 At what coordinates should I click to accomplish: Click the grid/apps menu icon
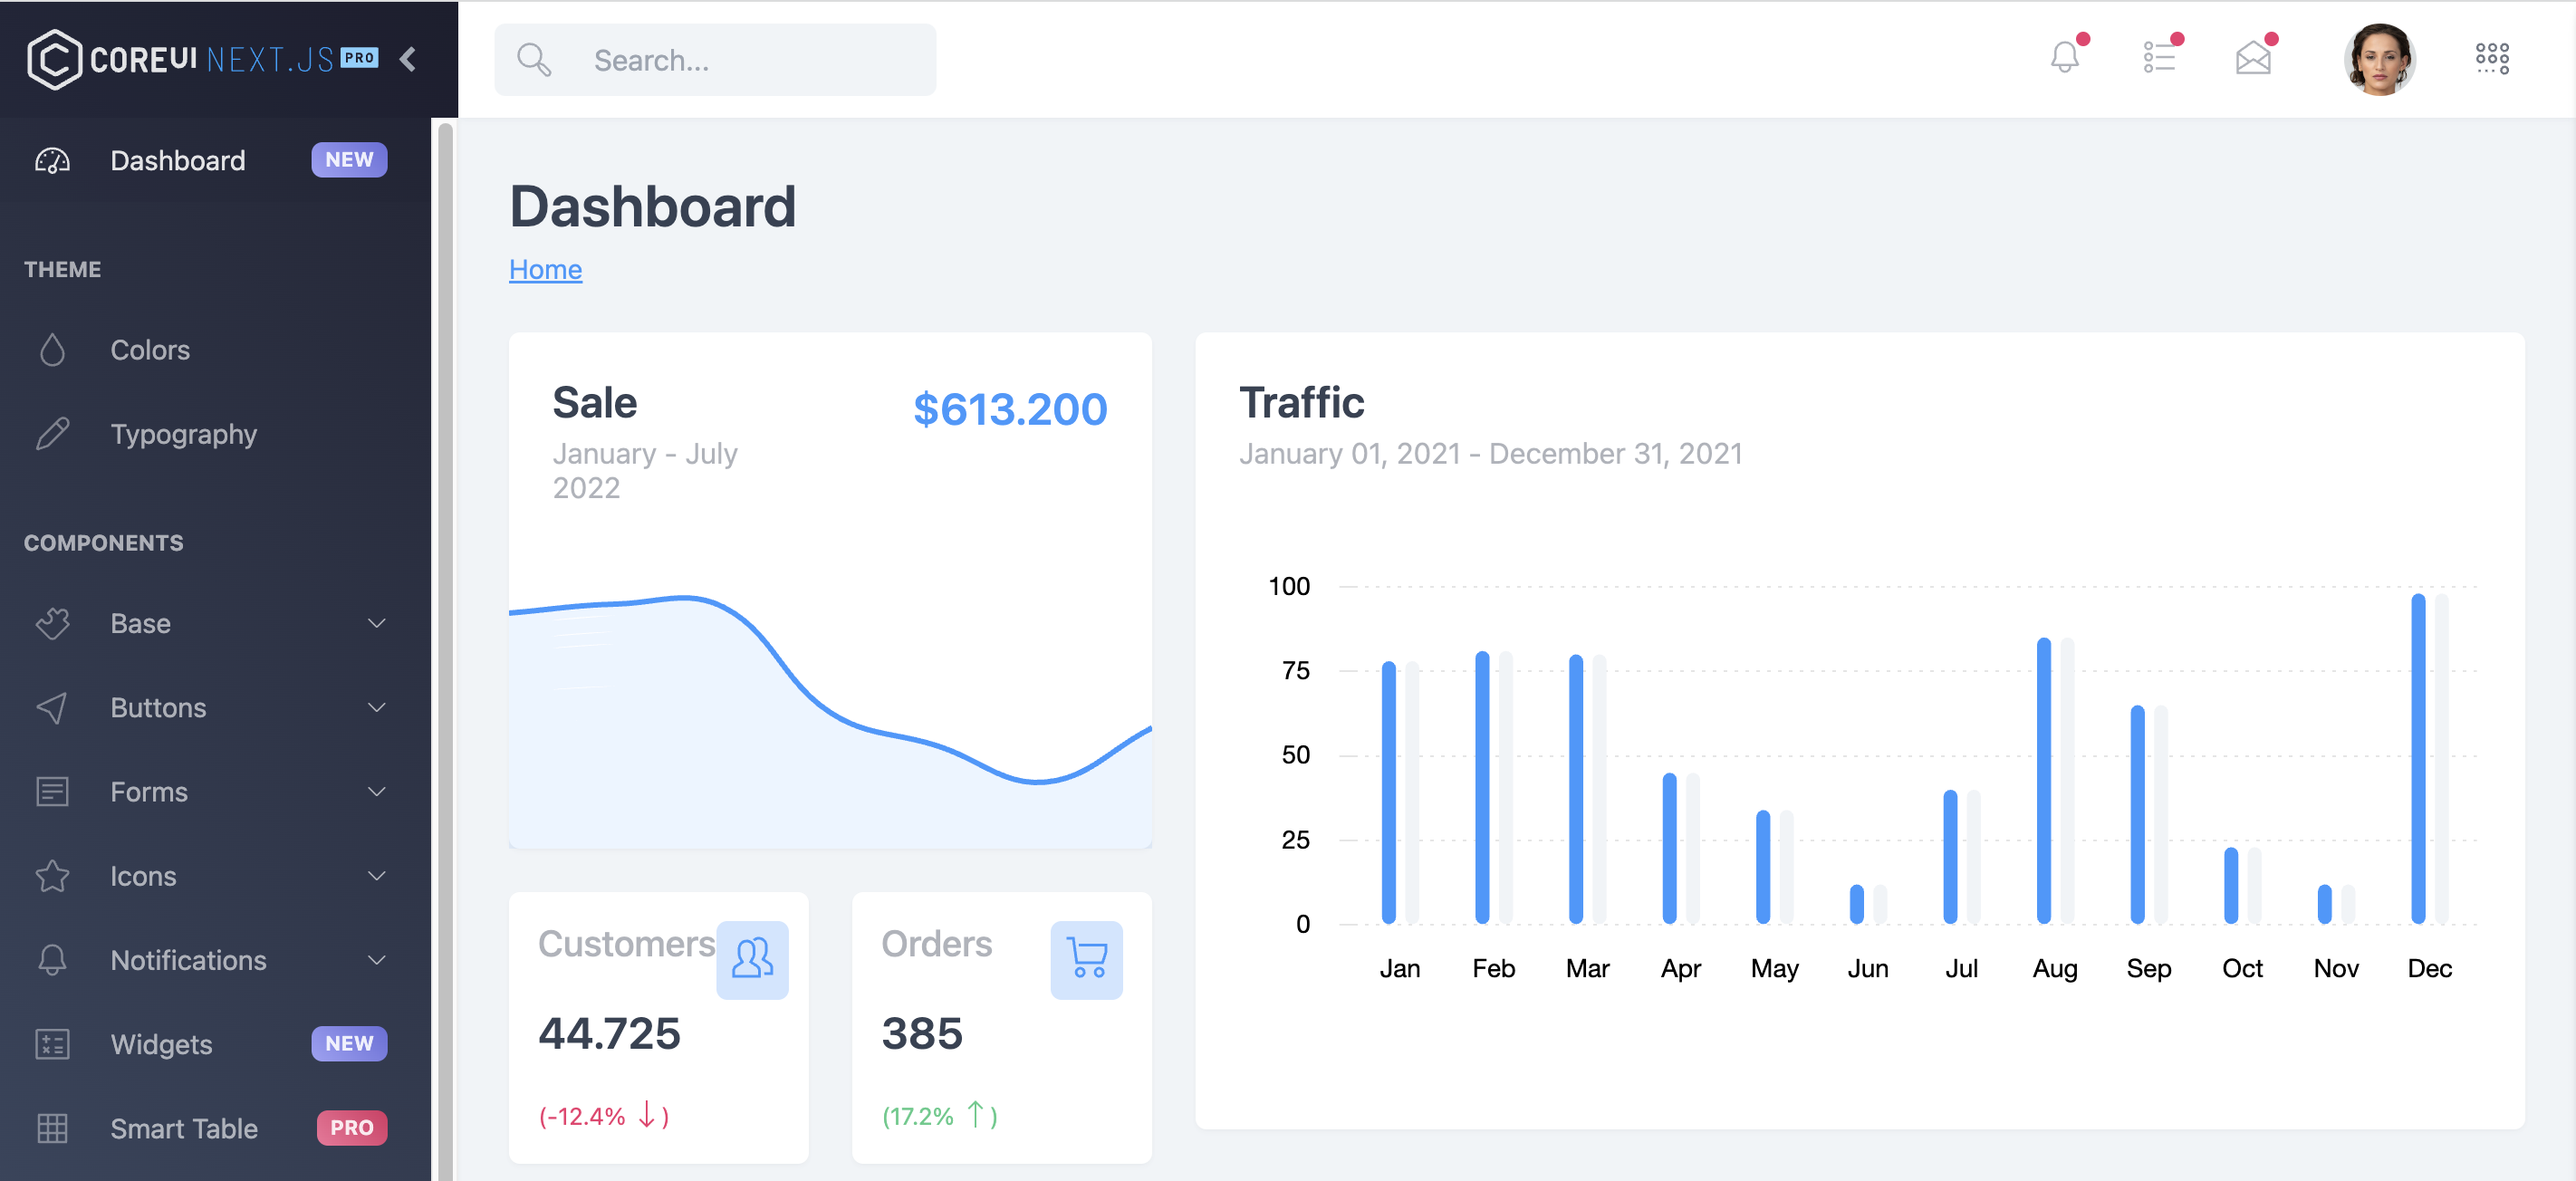pos(2492,59)
